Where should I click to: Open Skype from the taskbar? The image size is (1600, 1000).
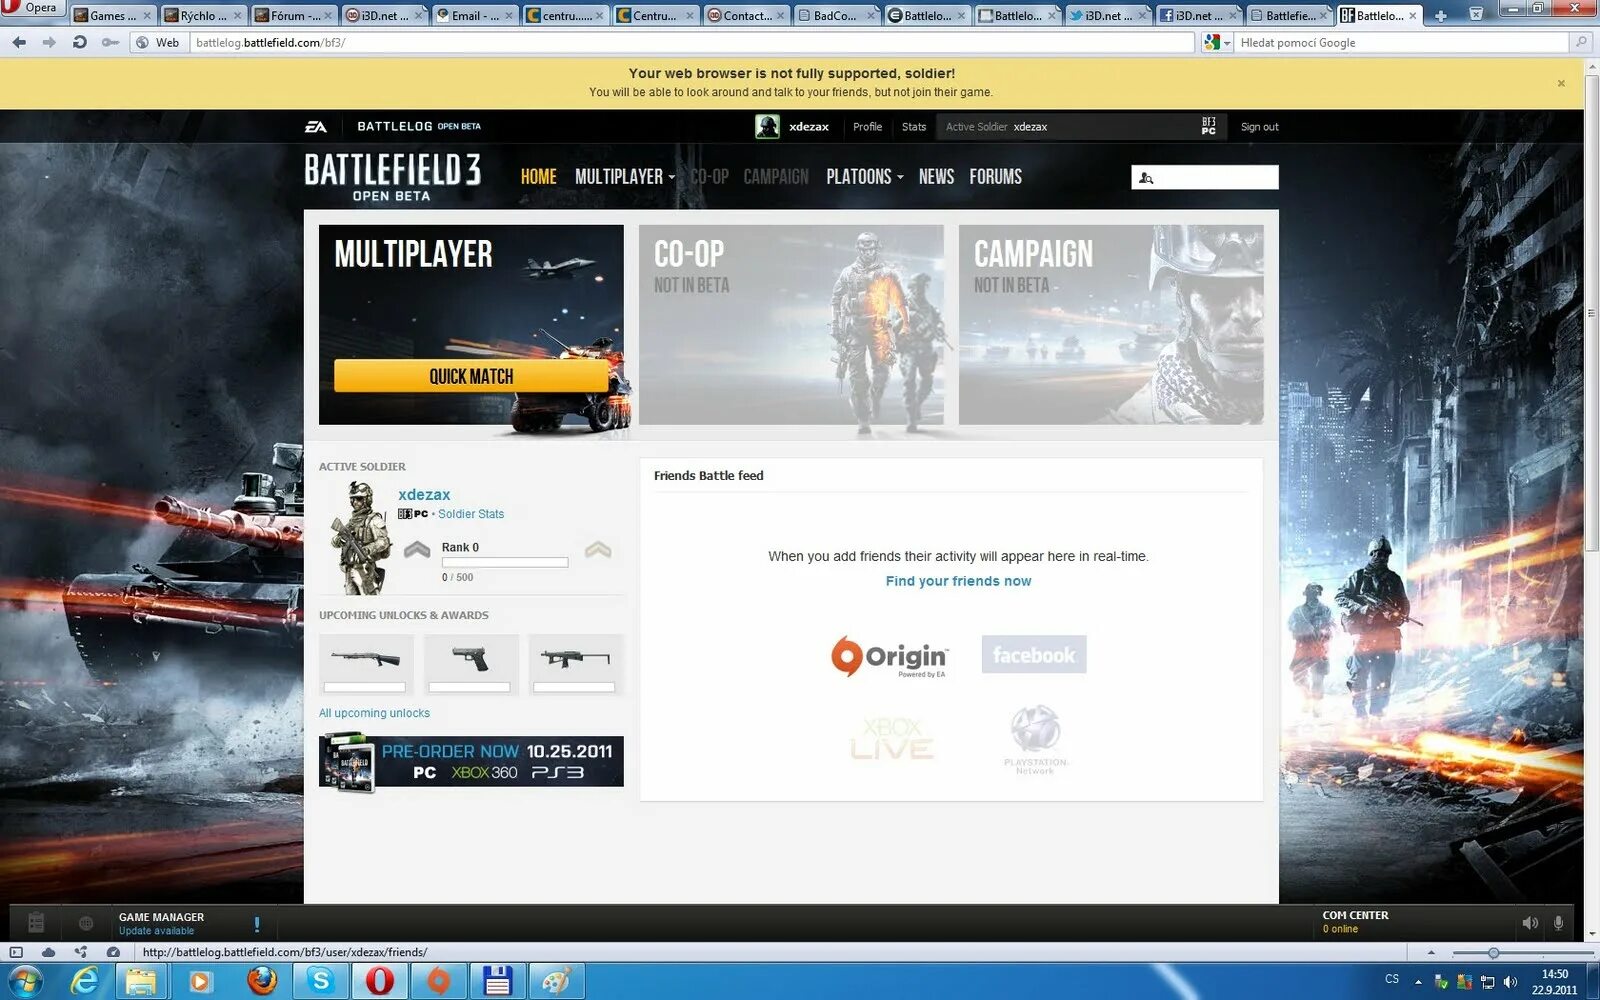tap(321, 981)
